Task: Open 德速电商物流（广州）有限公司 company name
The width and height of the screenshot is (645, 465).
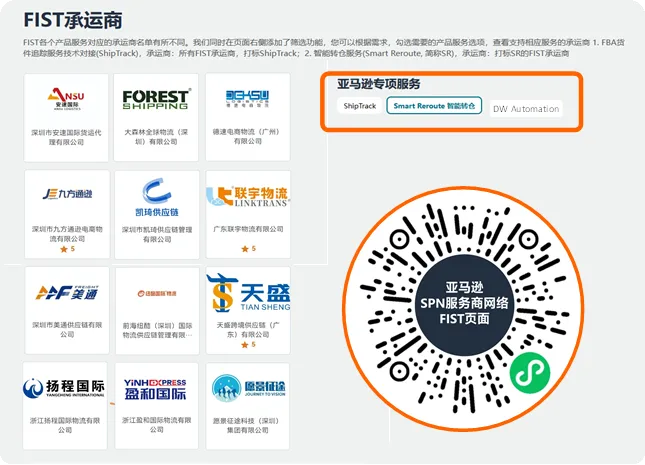Action: pos(248,136)
